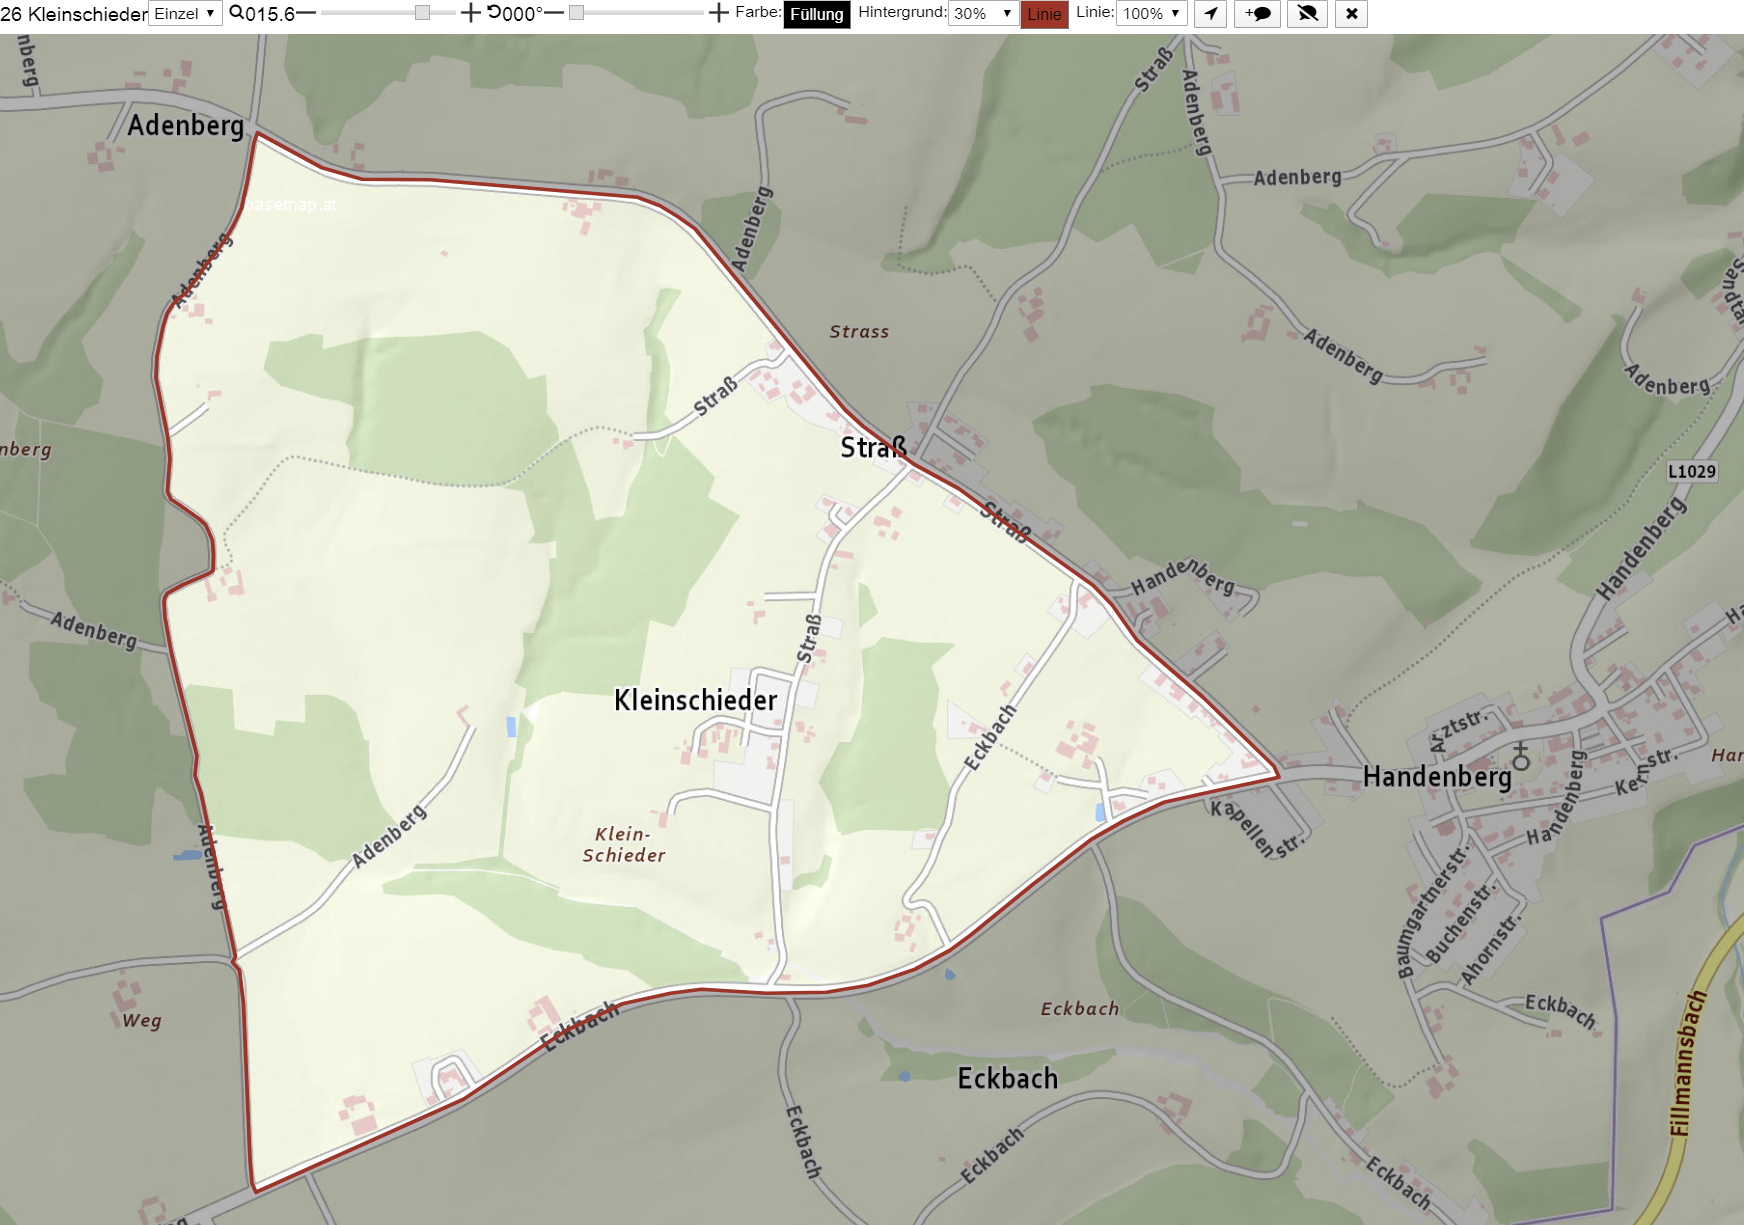This screenshot has width=1744, height=1225.
Task: Open the Linie 100% dropdown
Action: tap(1151, 14)
